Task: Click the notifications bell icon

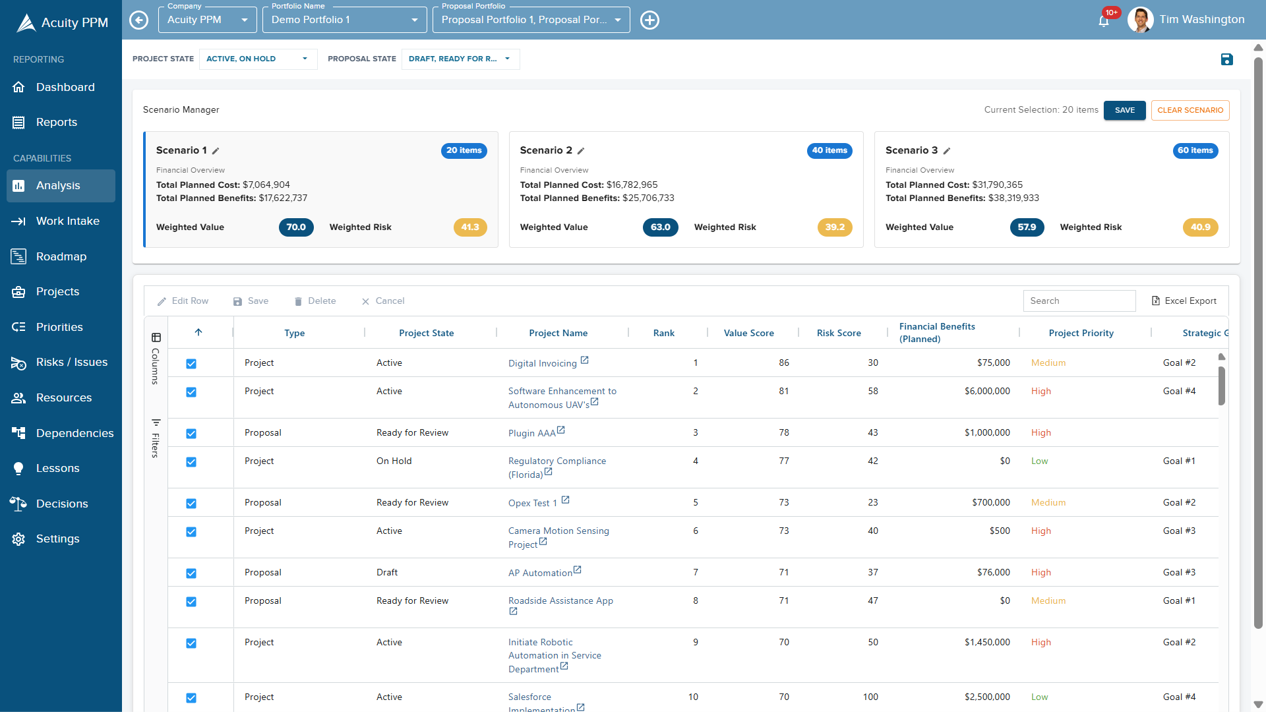Action: 1103,21
